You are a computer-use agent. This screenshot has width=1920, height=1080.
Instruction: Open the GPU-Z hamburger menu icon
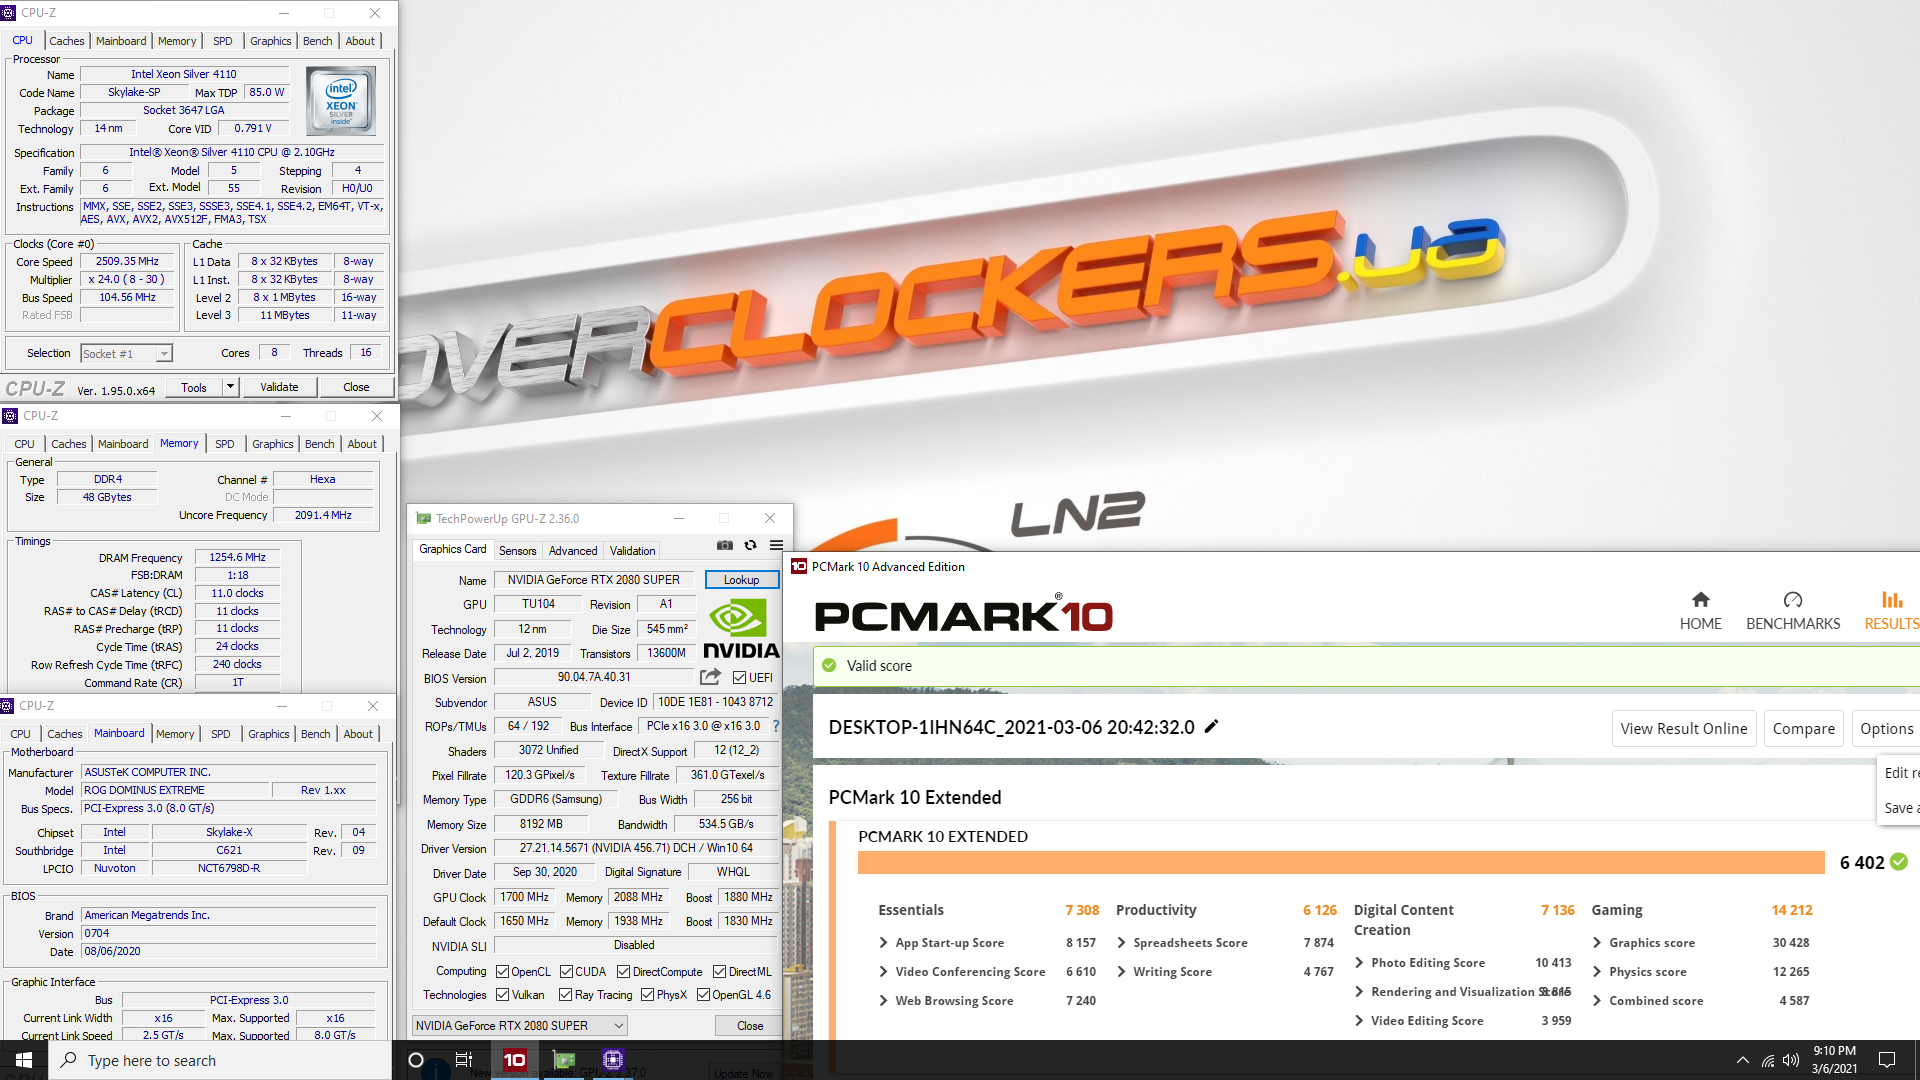776,545
